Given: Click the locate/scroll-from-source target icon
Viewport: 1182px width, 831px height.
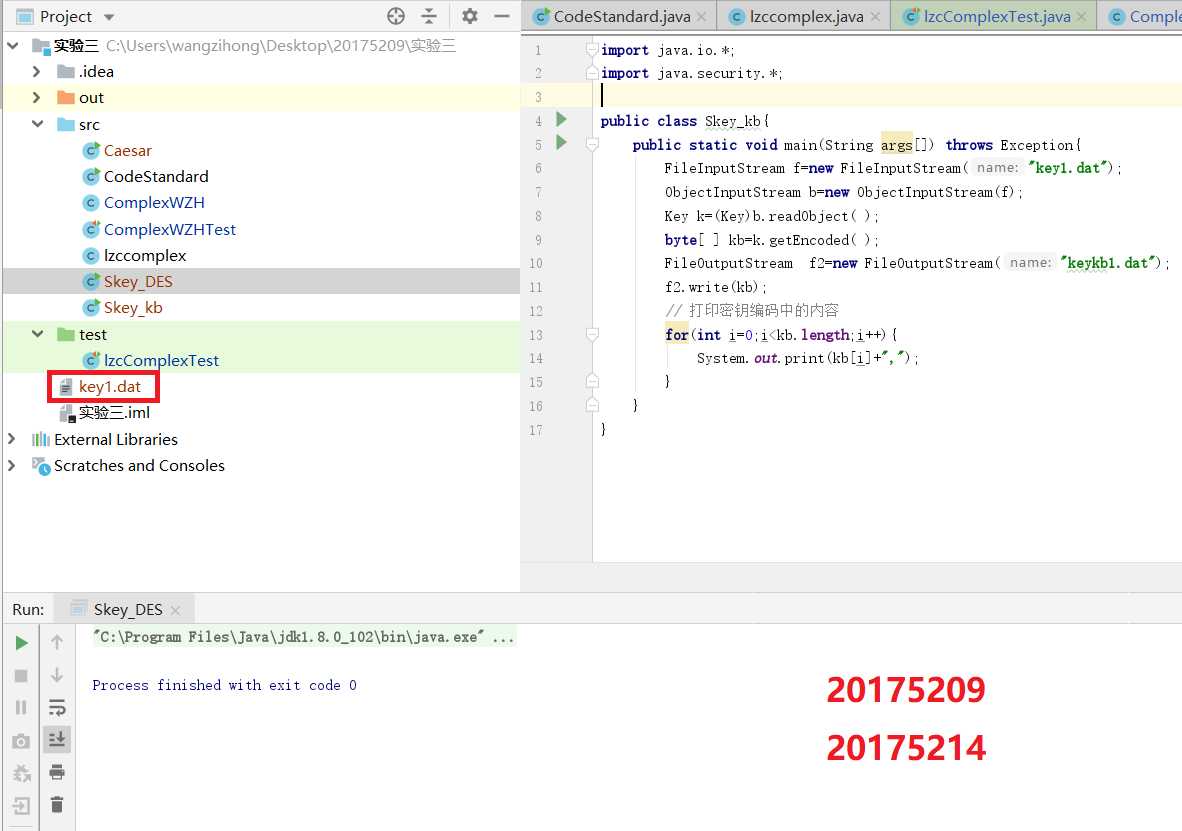Looking at the screenshot, I should (396, 16).
